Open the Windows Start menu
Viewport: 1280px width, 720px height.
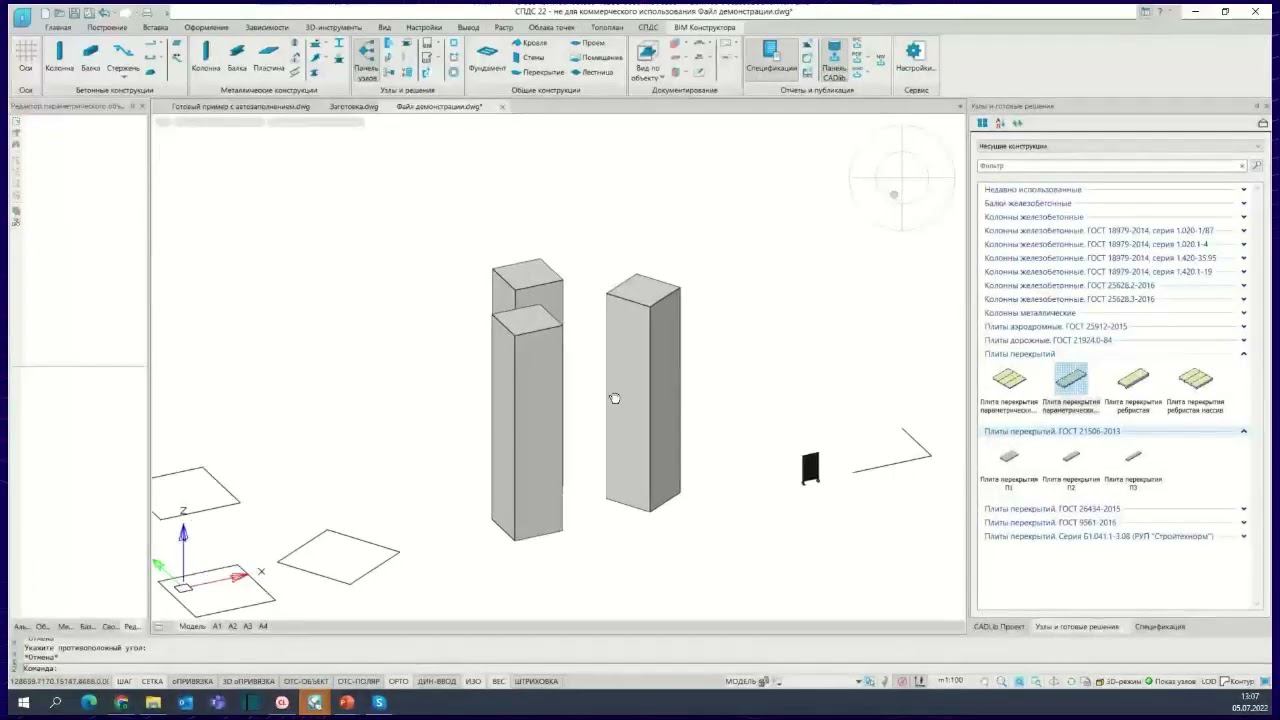pyautogui.click(x=23, y=703)
